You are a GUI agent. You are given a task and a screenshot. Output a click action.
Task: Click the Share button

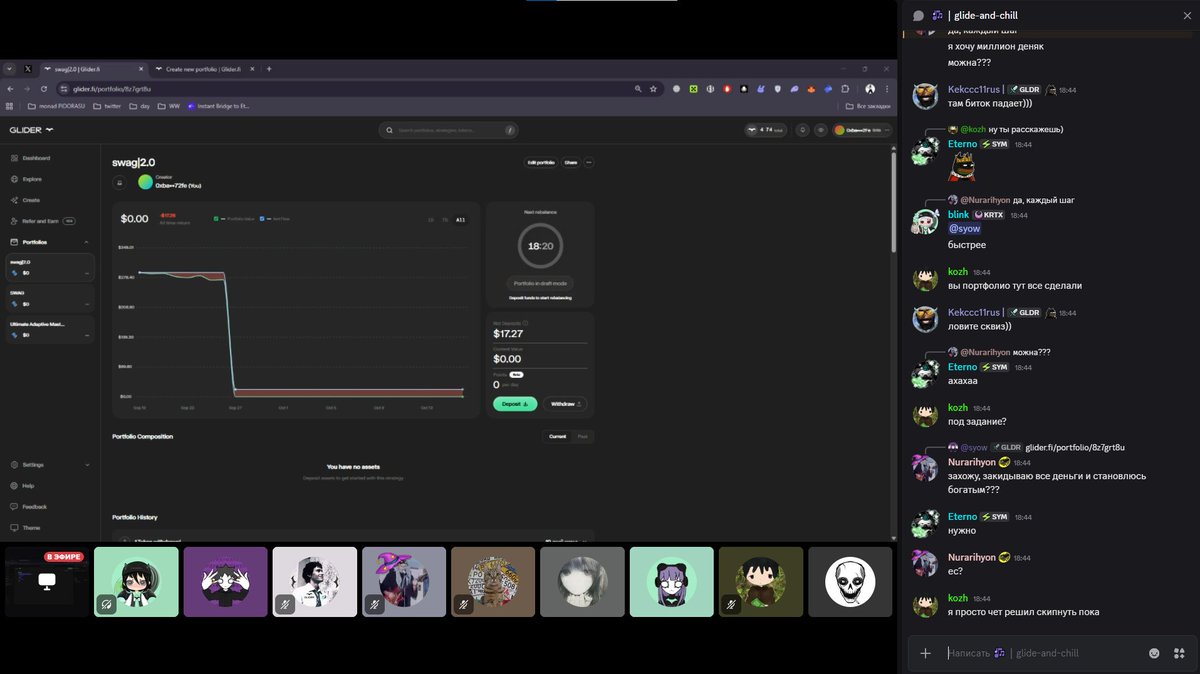click(570, 162)
